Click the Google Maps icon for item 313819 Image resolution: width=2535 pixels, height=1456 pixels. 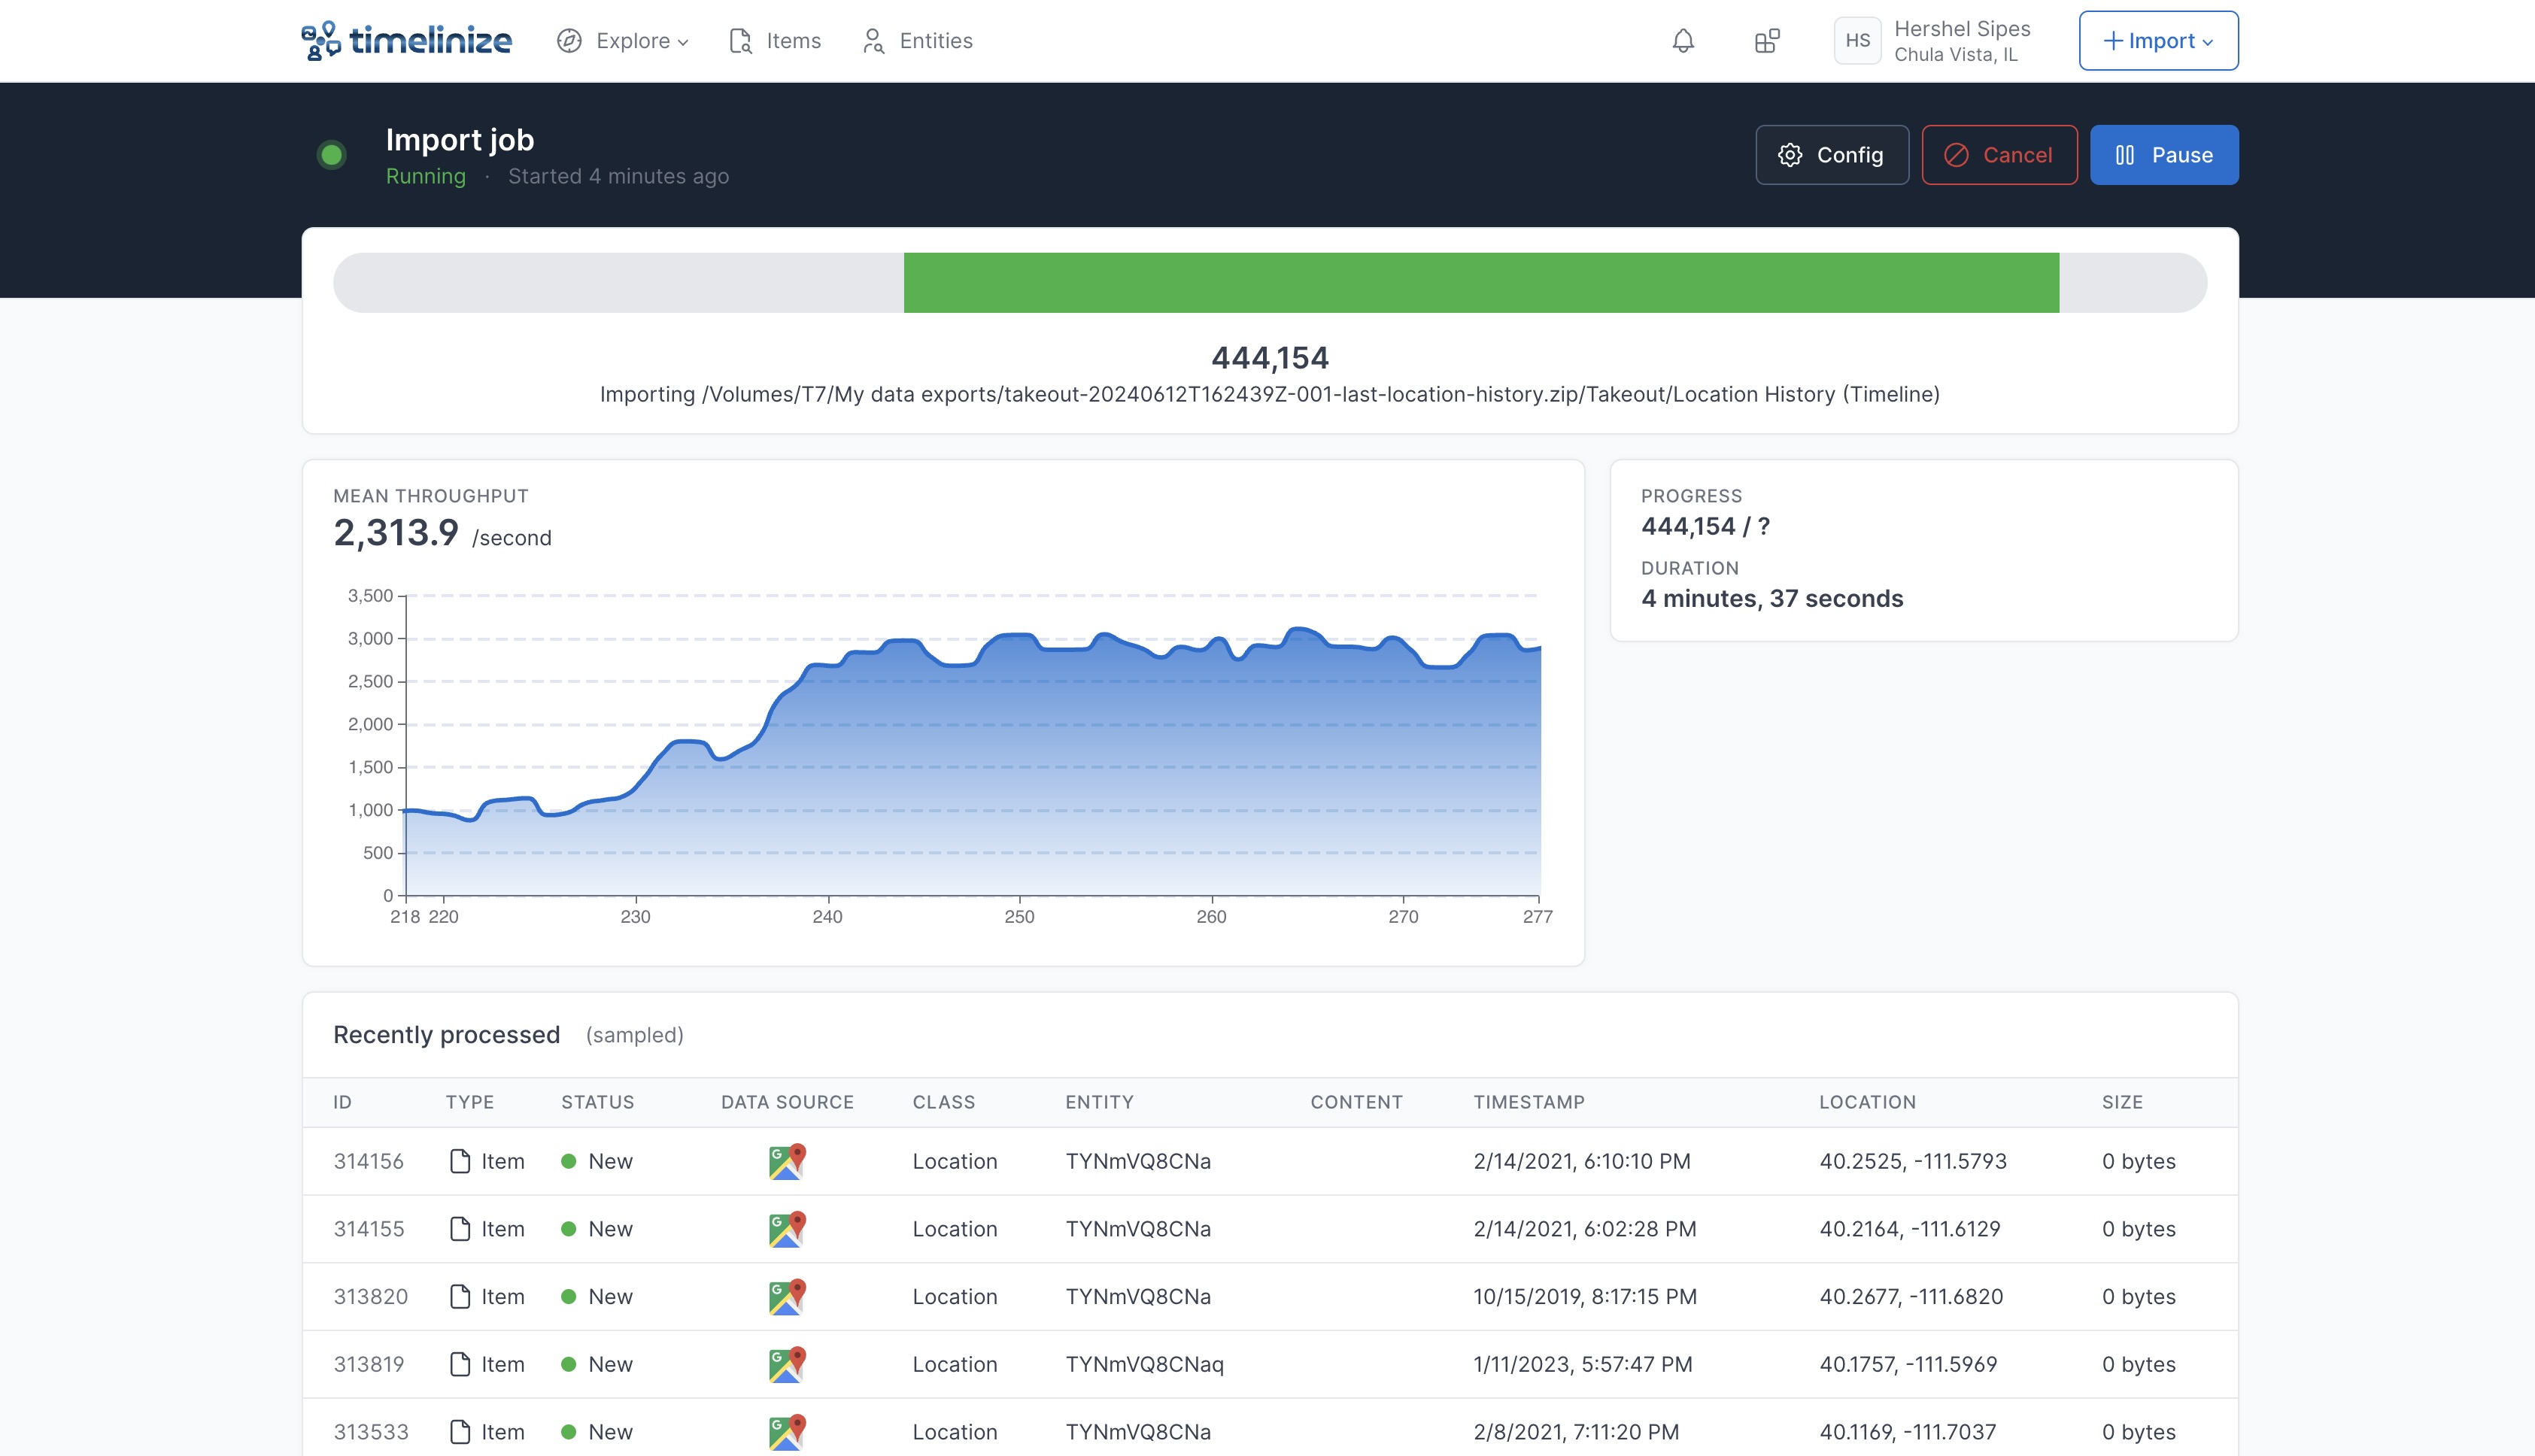click(786, 1364)
